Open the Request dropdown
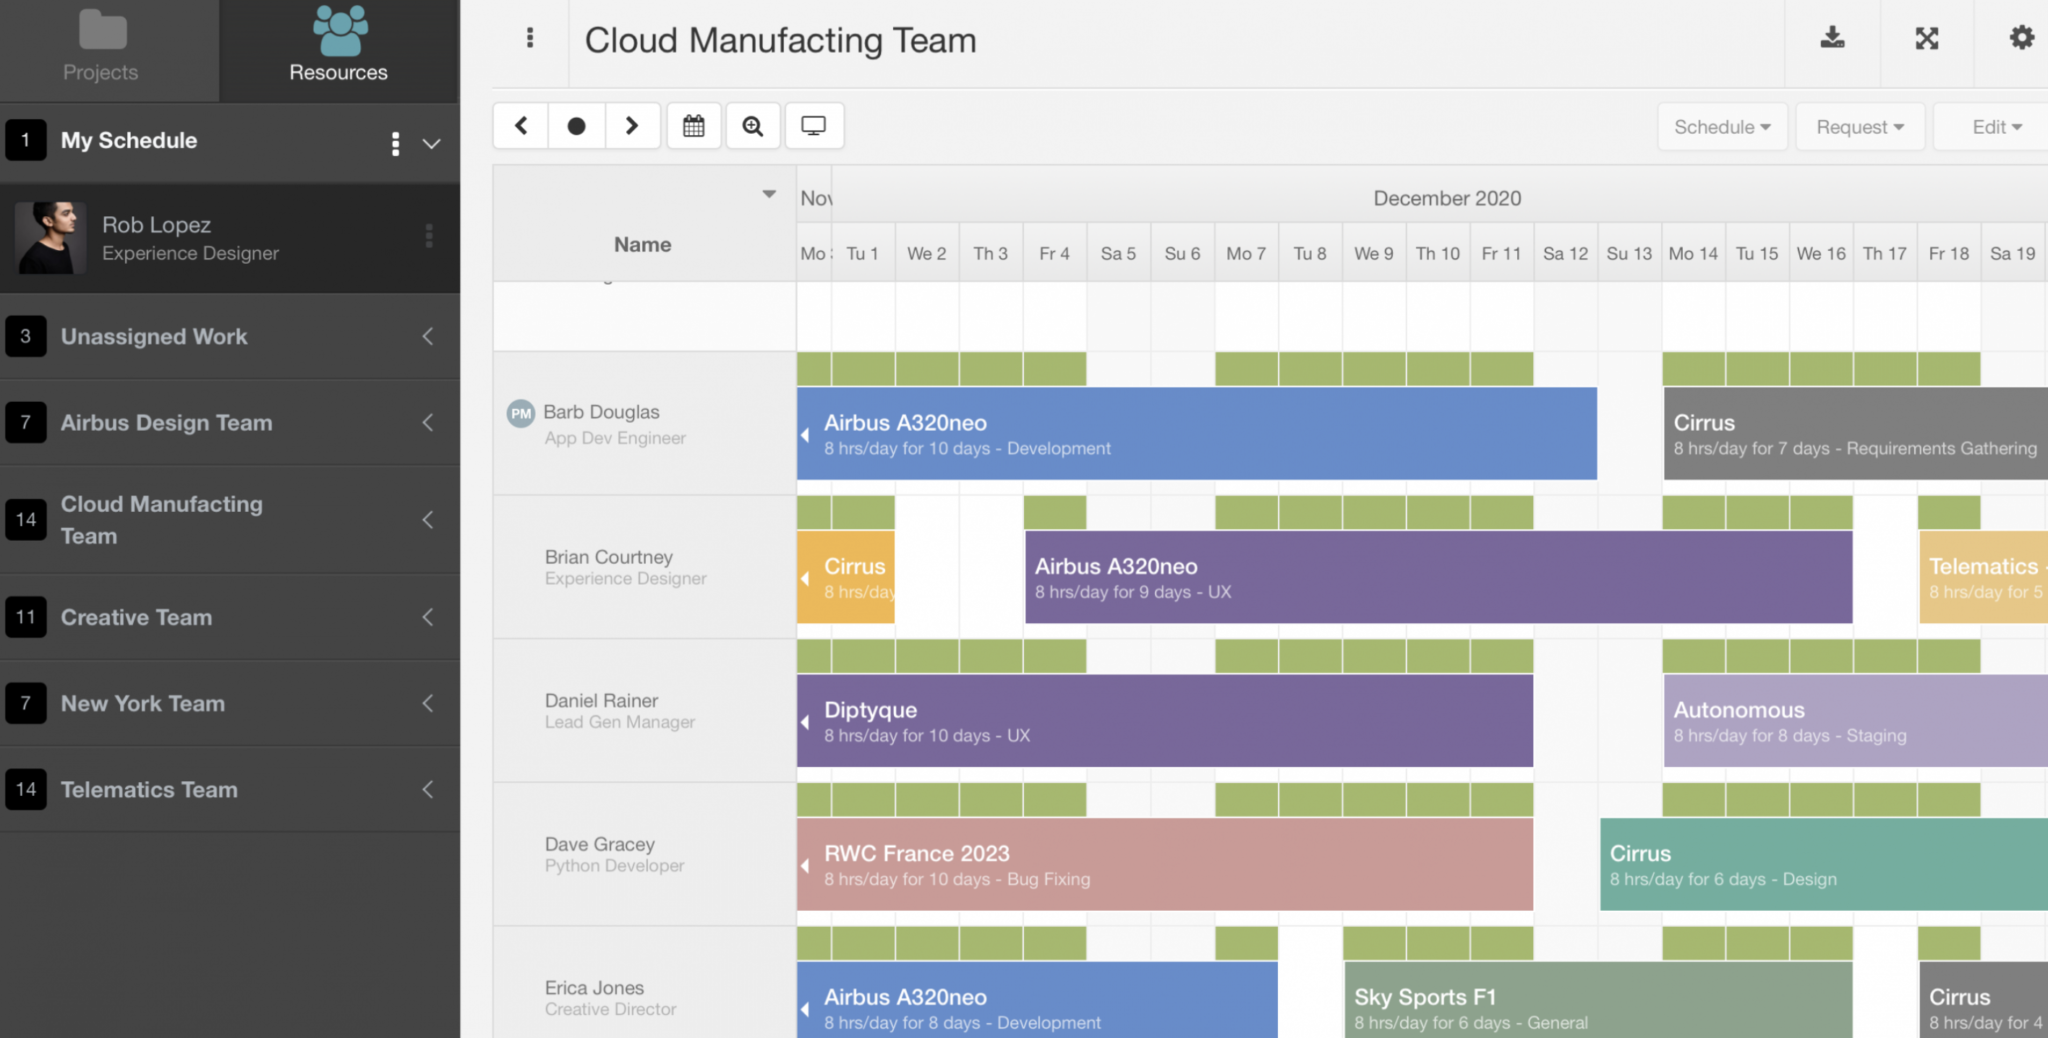 pyautogui.click(x=1858, y=126)
